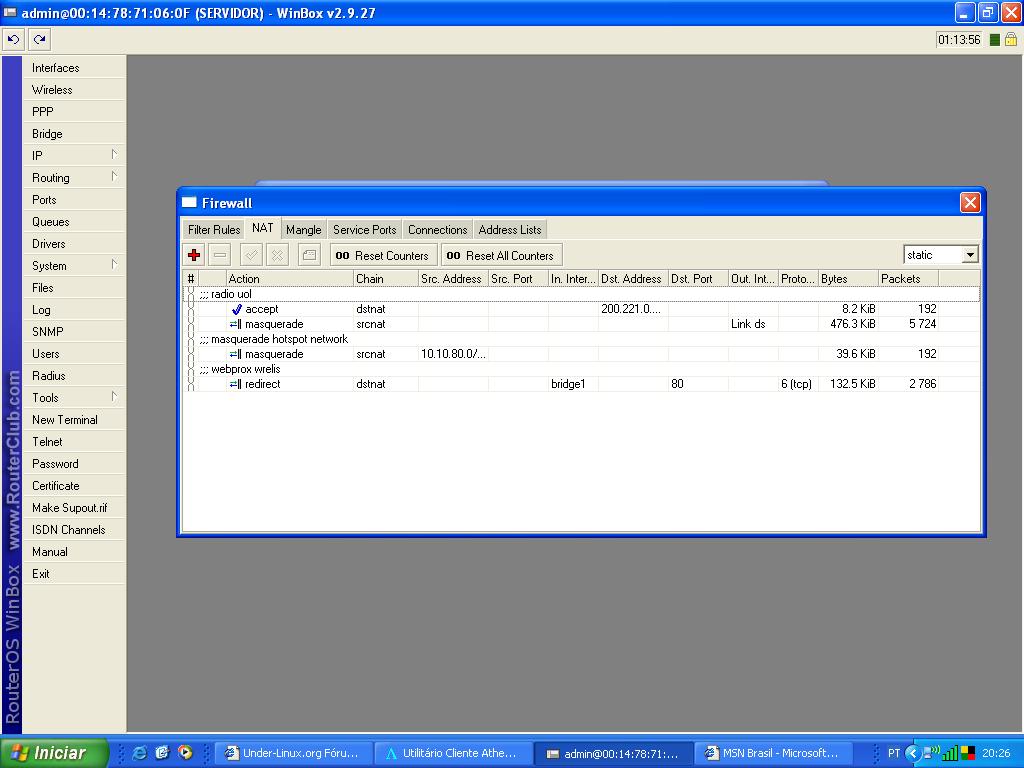Click the Link ds Out. Interface cell

[753, 325]
